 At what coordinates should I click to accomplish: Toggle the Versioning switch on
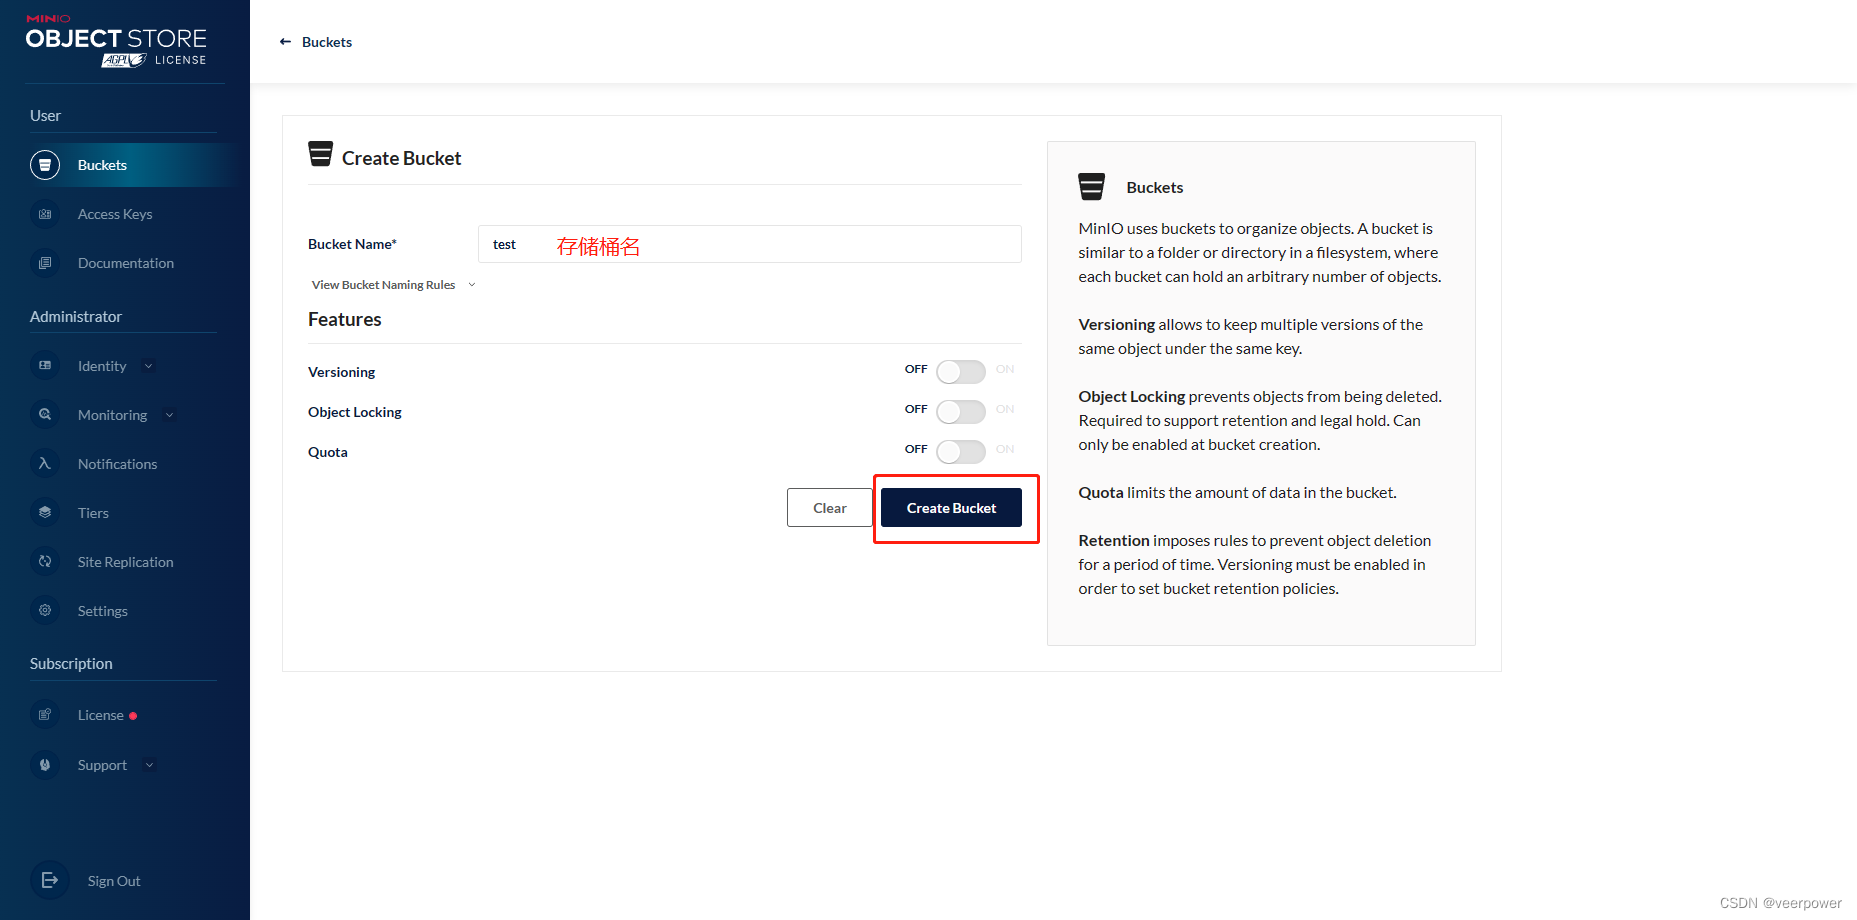[961, 372]
